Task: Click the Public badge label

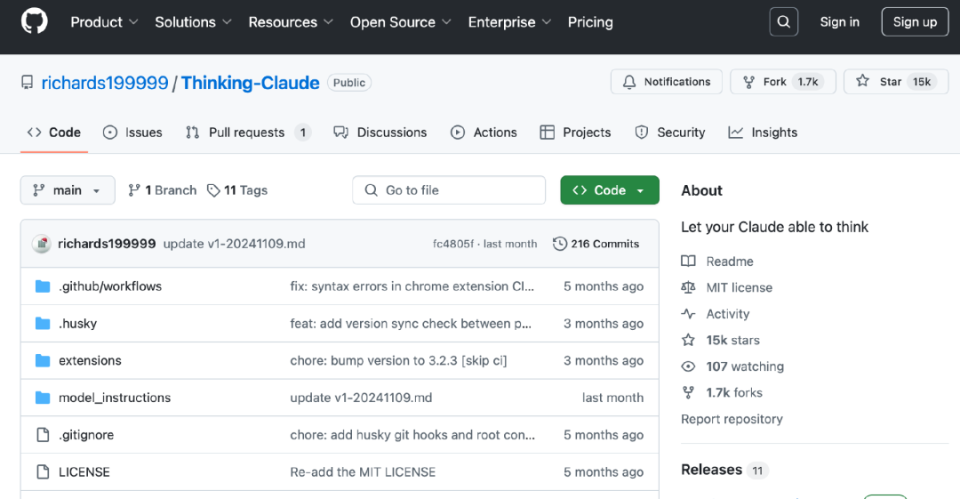Action: [349, 83]
